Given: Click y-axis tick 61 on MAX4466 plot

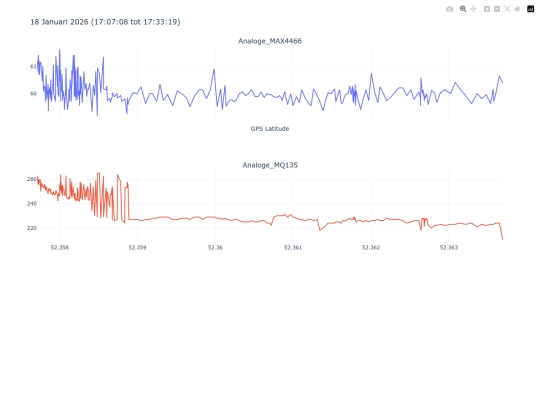Looking at the screenshot, I should point(33,66).
